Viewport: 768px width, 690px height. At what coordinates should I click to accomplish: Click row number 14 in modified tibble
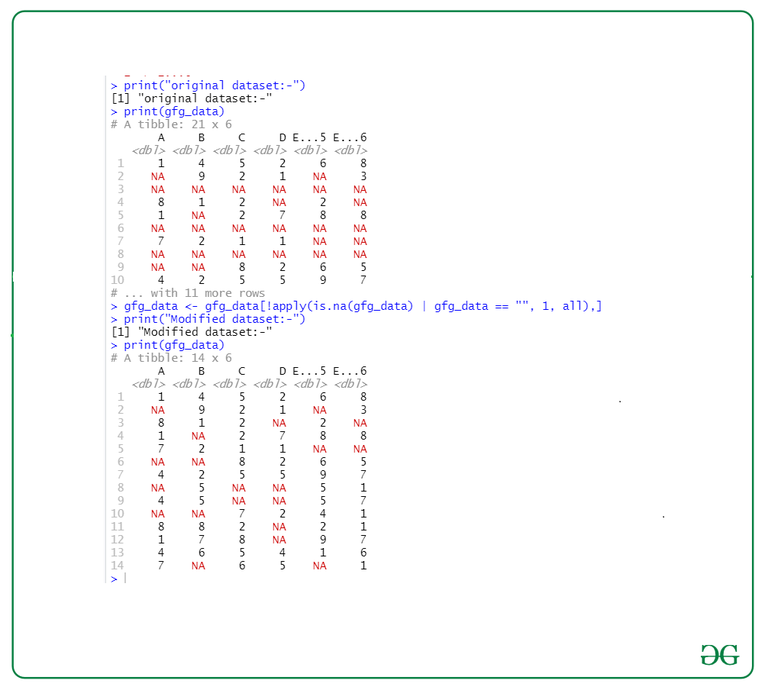tap(118, 566)
